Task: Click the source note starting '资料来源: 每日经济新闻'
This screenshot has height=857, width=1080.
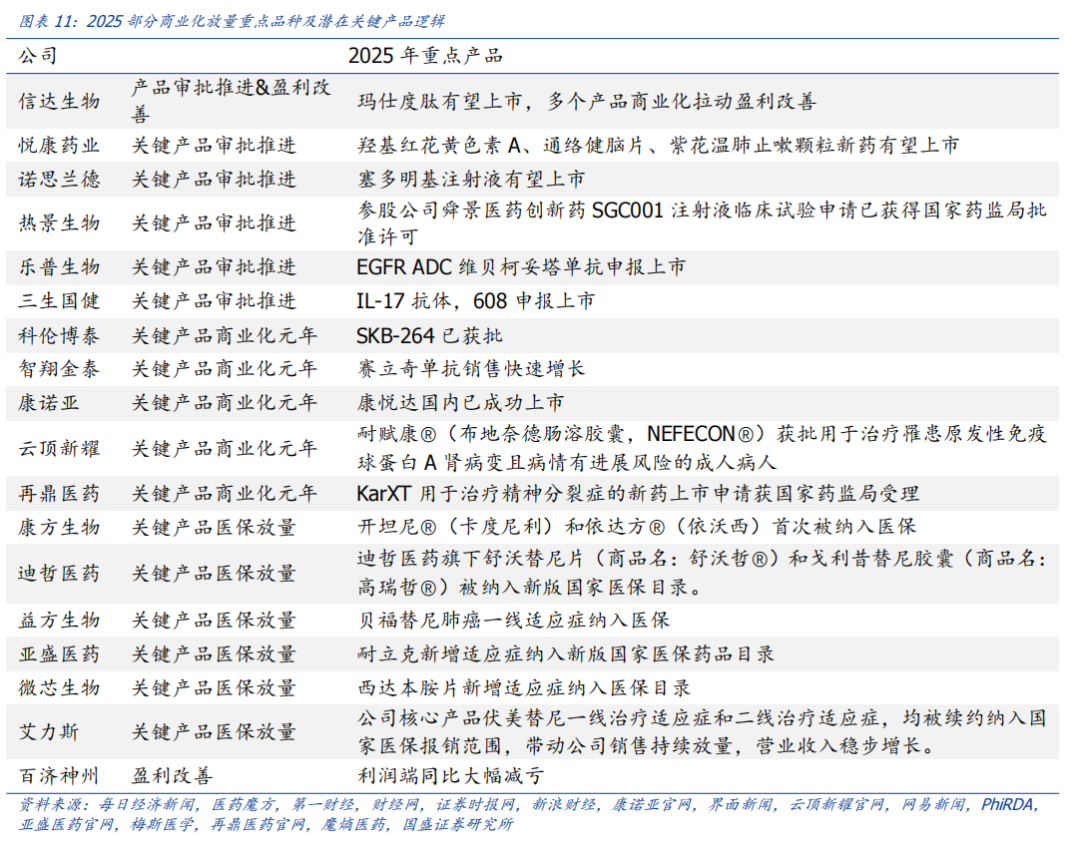Action: click(528, 814)
